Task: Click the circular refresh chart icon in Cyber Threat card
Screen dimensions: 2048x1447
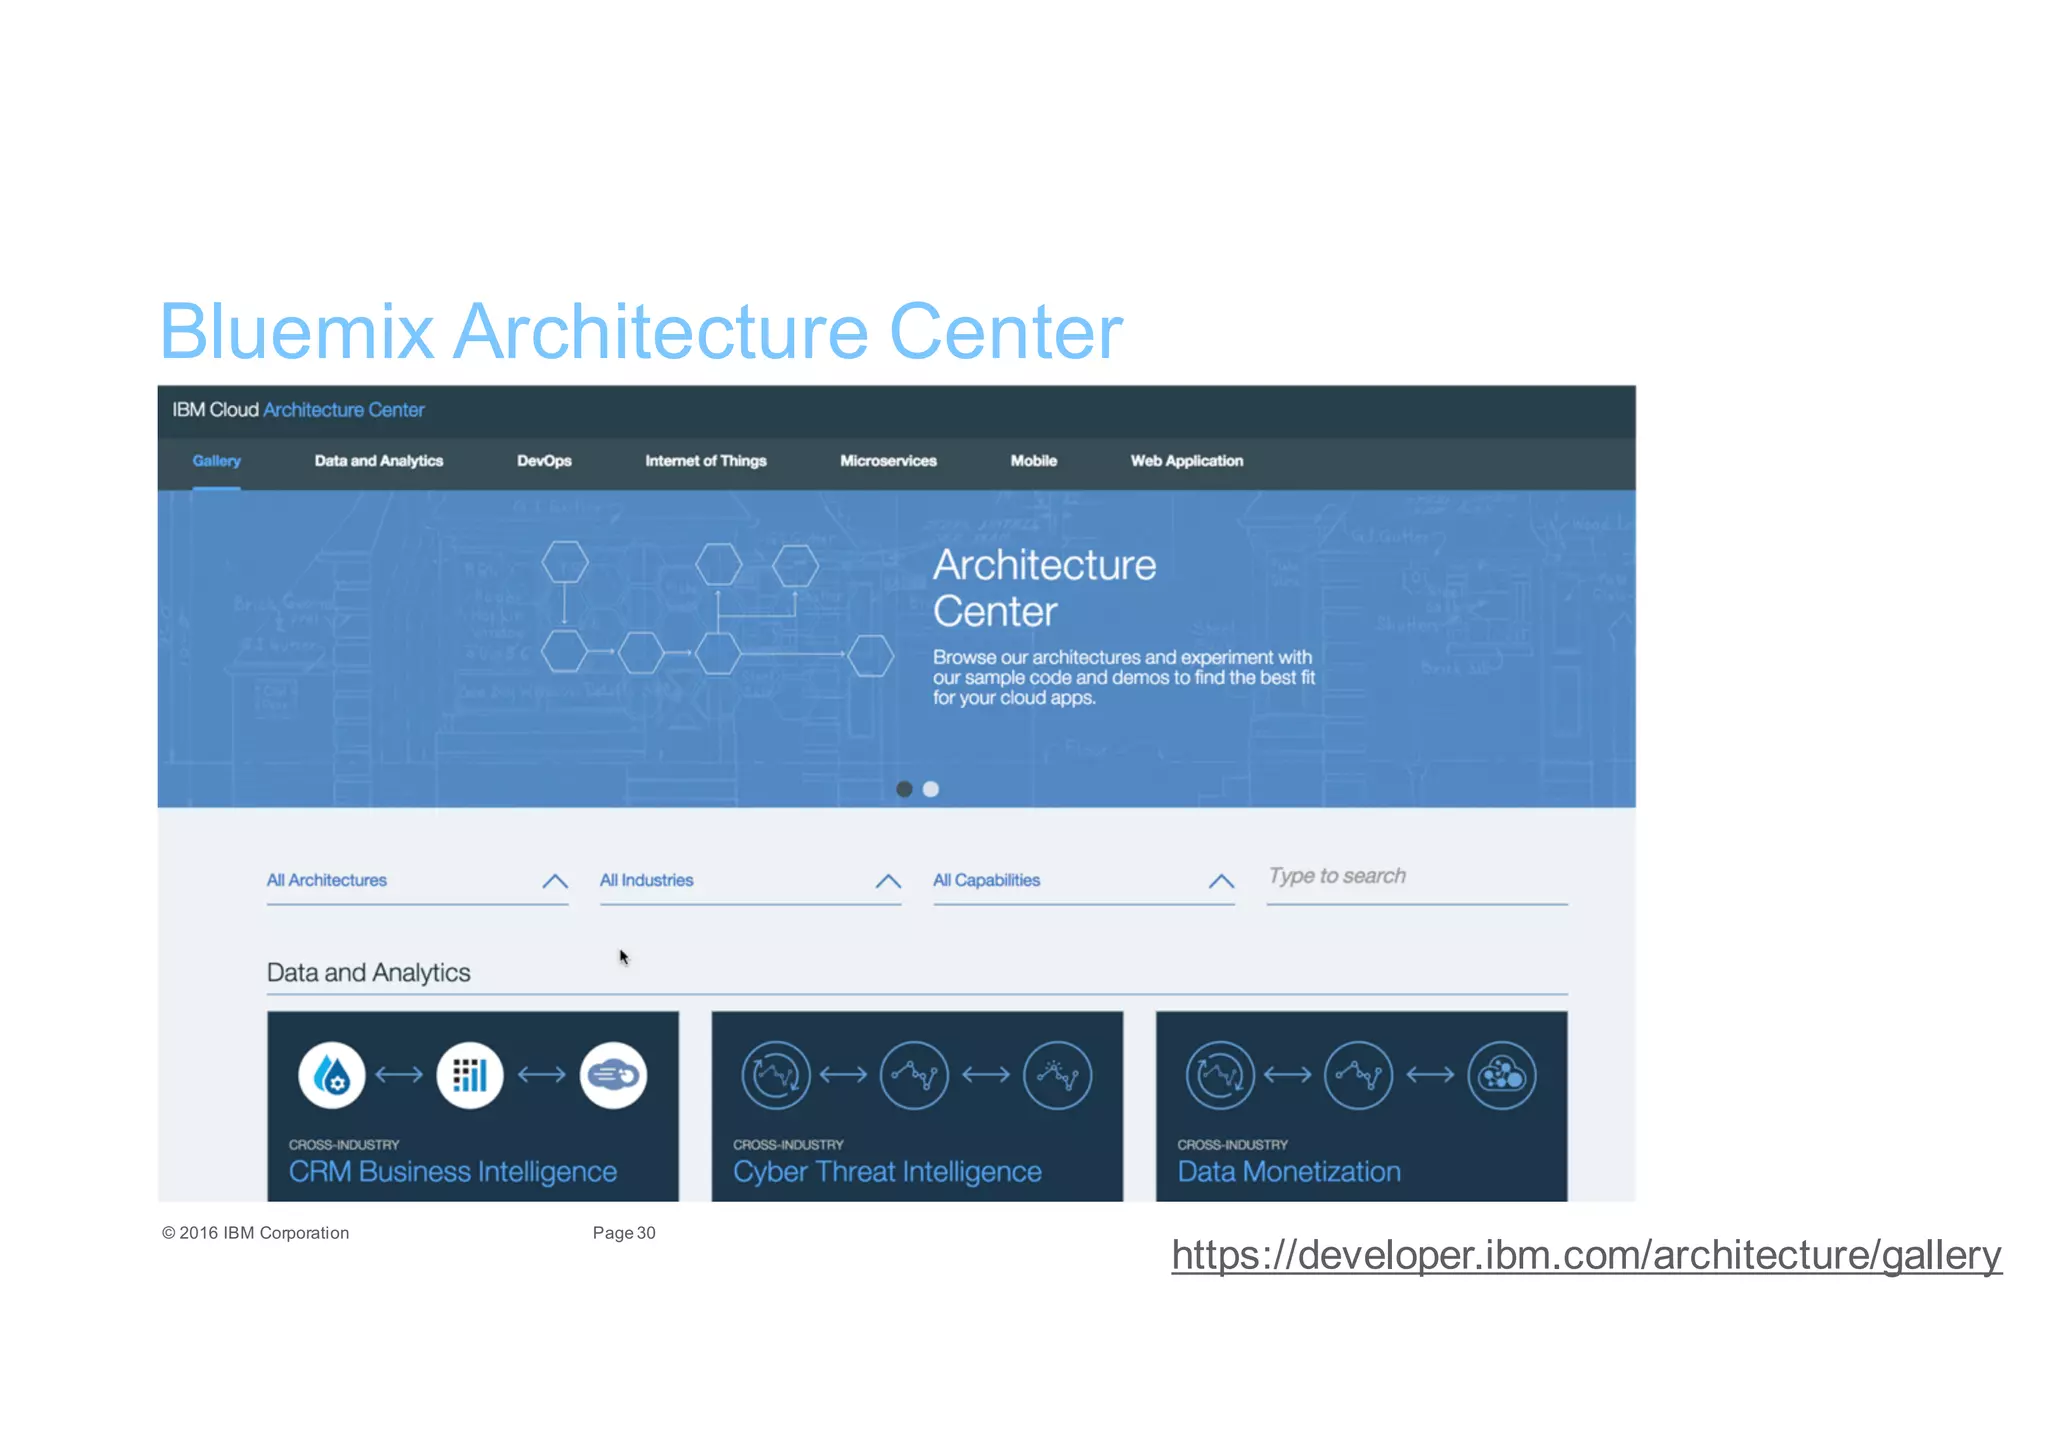Action: pos(776,1076)
